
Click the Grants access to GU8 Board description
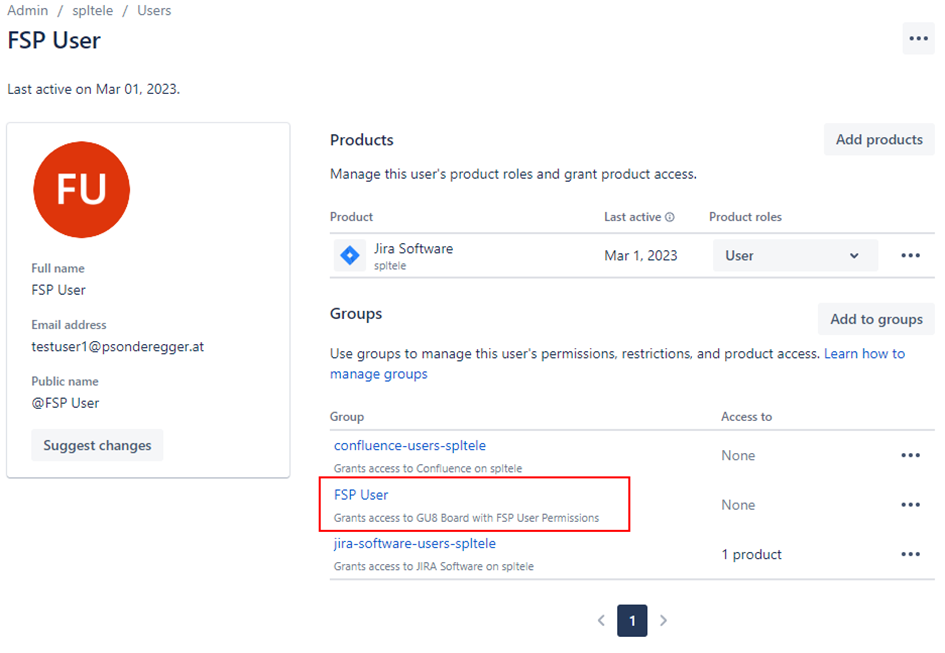point(466,518)
